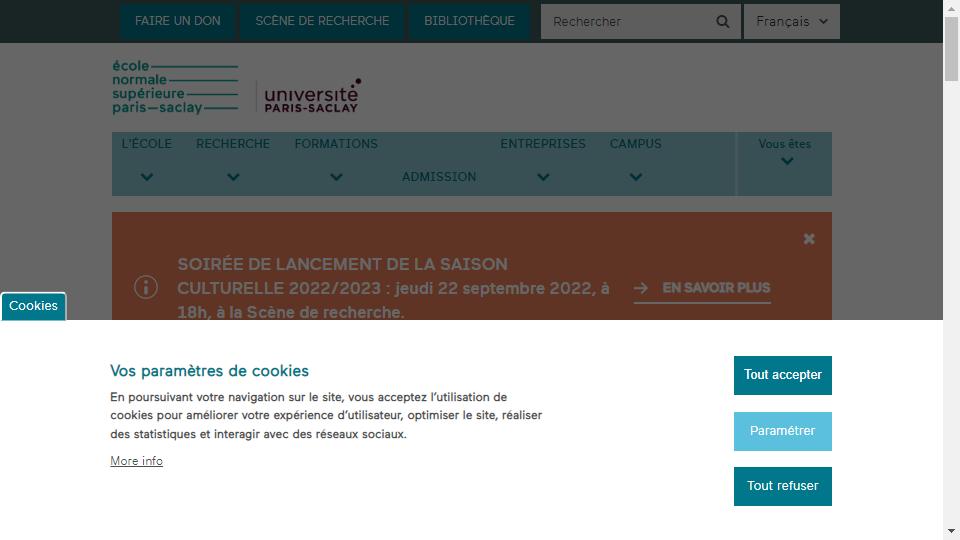Click the info icon in the banner
Image resolution: width=960 pixels, height=540 pixels.
point(146,287)
